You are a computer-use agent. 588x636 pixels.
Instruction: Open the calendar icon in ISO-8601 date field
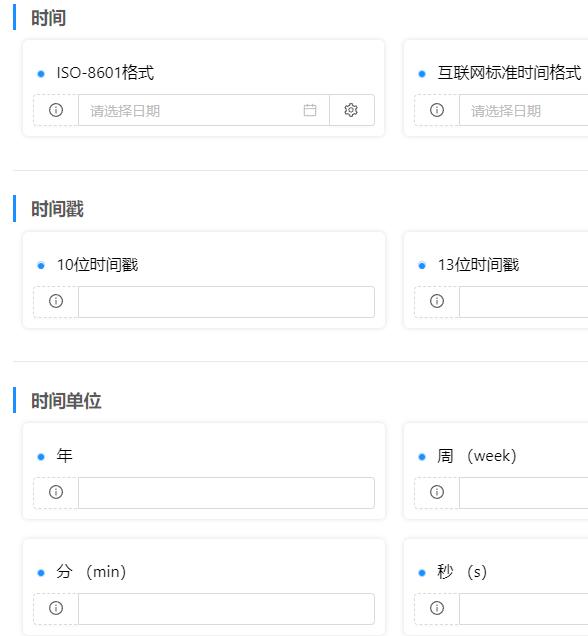point(310,110)
